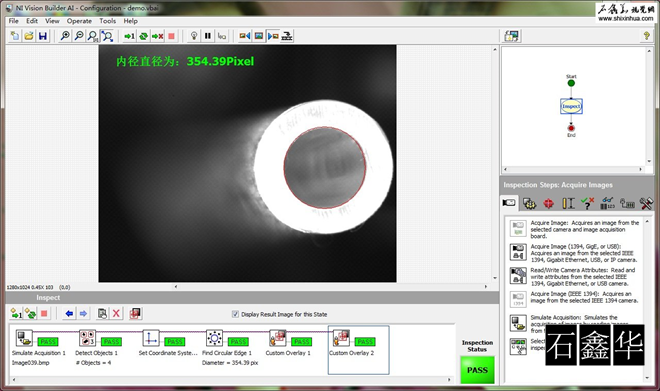
Task: Click right arrow of steps horizontal scrollbar
Action: tap(449, 380)
